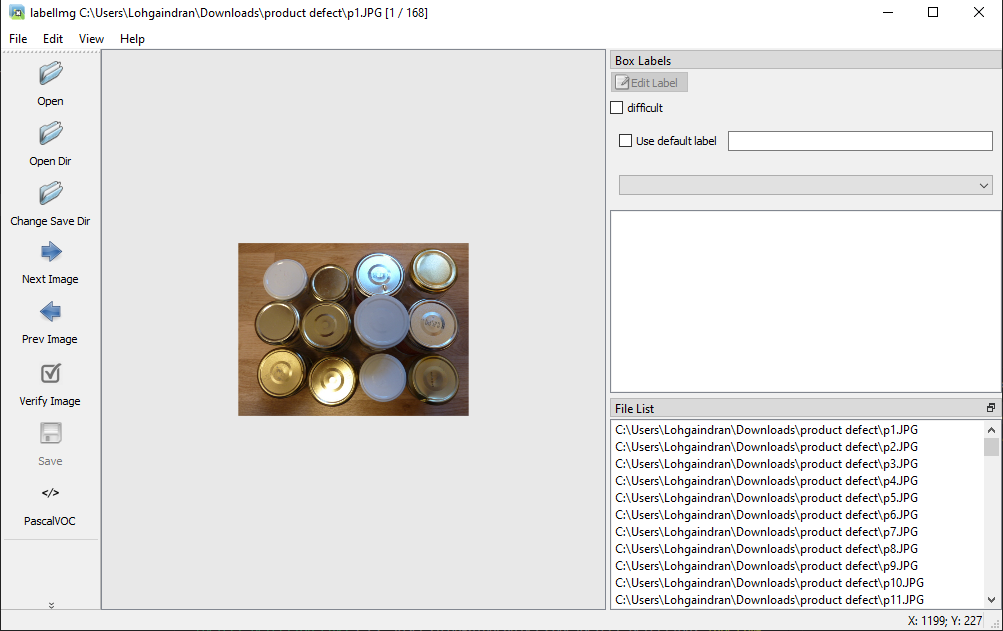Click labelImg app icon in title bar
Viewport: 1003px width, 631px height.
[x=17, y=12]
